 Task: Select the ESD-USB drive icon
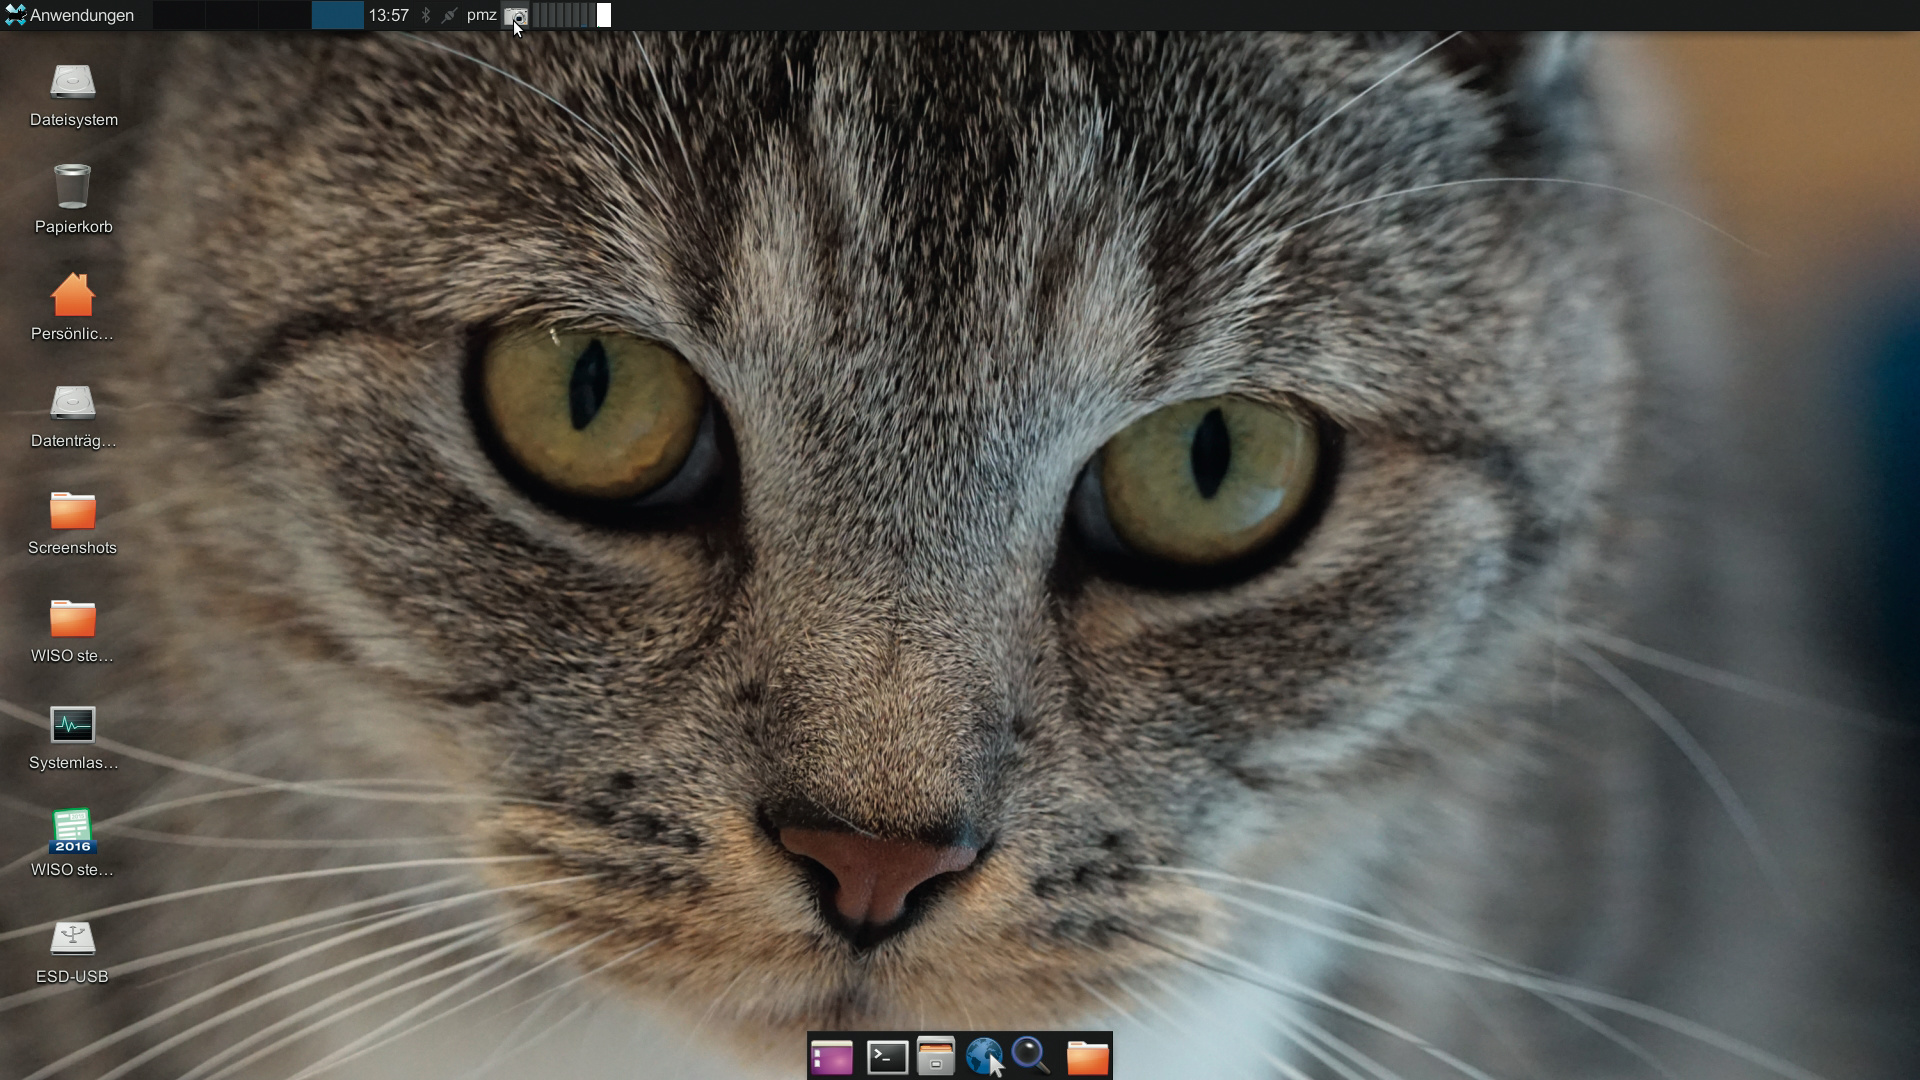pyautogui.click(x=73, y=939)
